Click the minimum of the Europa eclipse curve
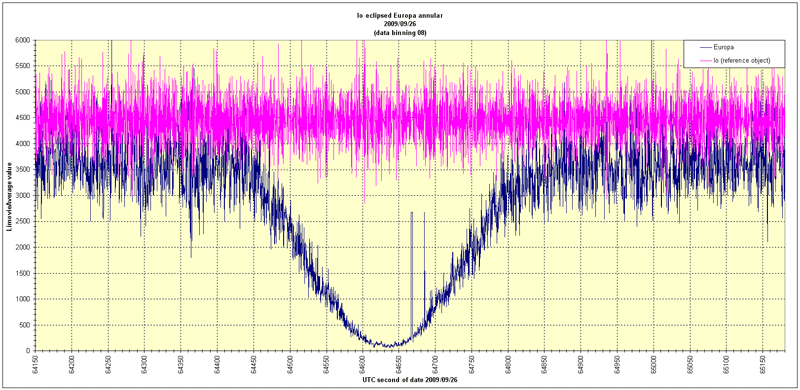Screen dimensions: 800x390 click(388, 346)
